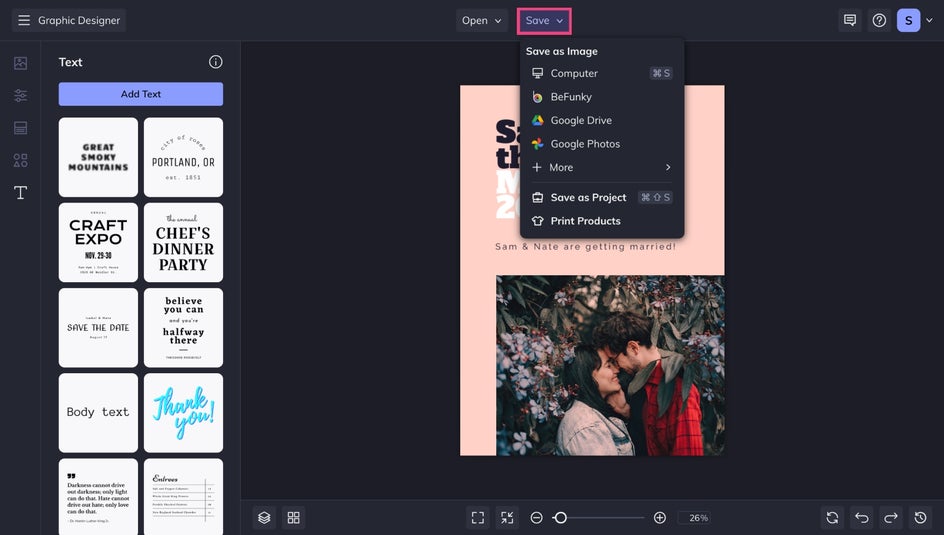Open the help question mark icon
The image size is (944, 535).
[879, 20]
